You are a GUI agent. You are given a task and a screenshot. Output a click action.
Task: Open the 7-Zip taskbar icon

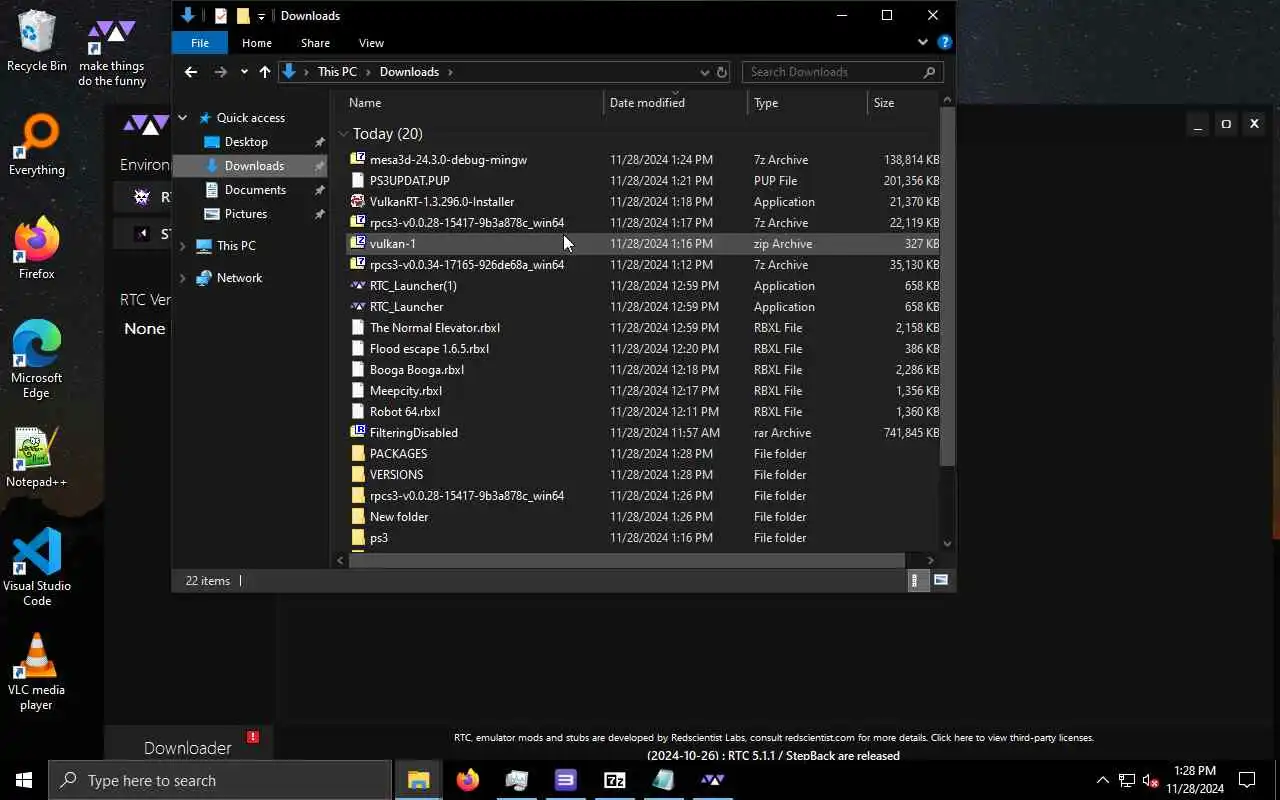(615, 780)
